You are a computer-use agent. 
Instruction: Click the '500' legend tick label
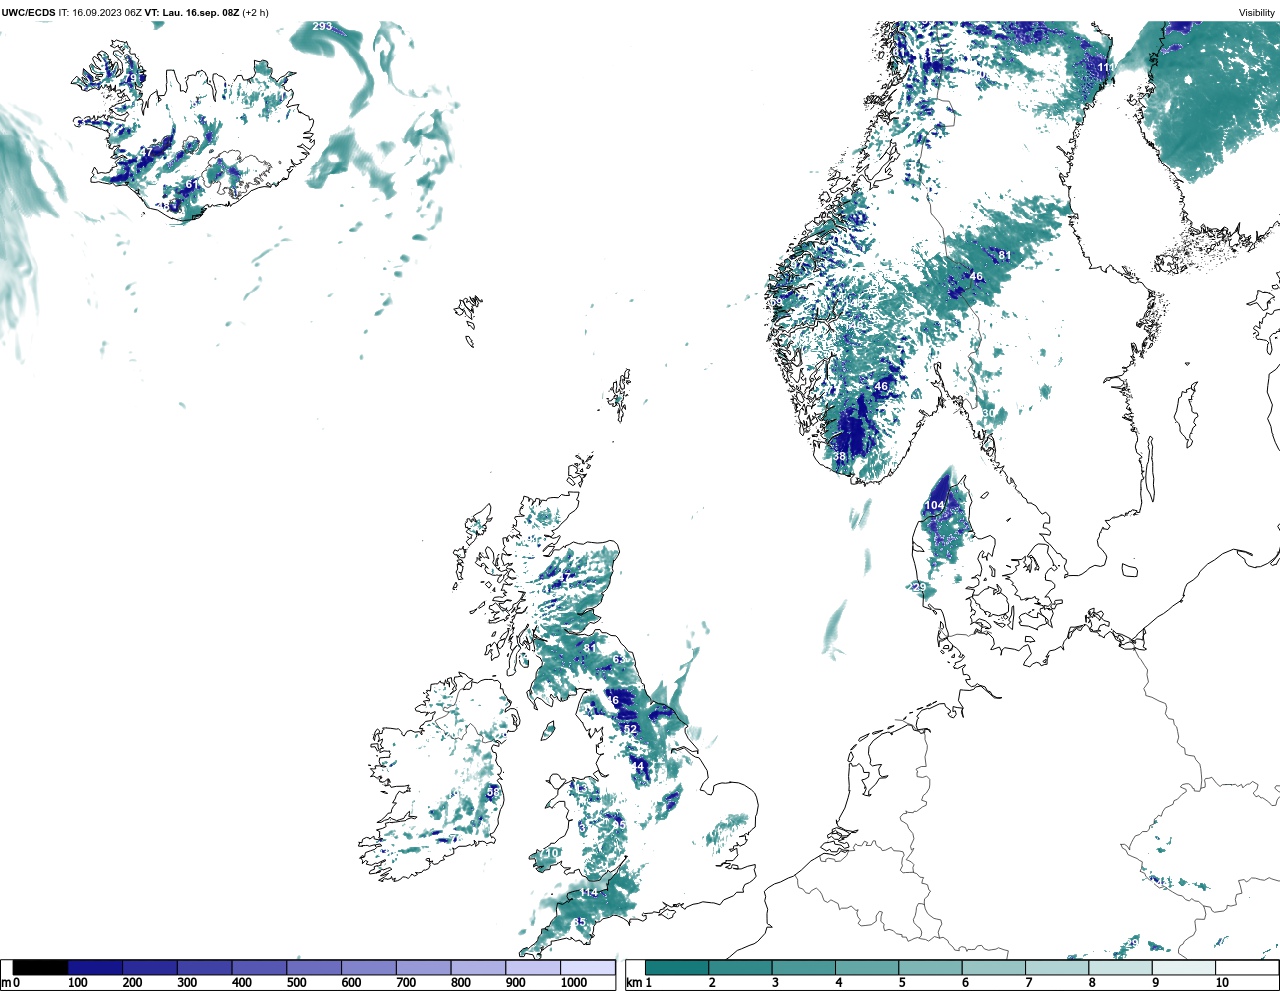pos(296,983)
